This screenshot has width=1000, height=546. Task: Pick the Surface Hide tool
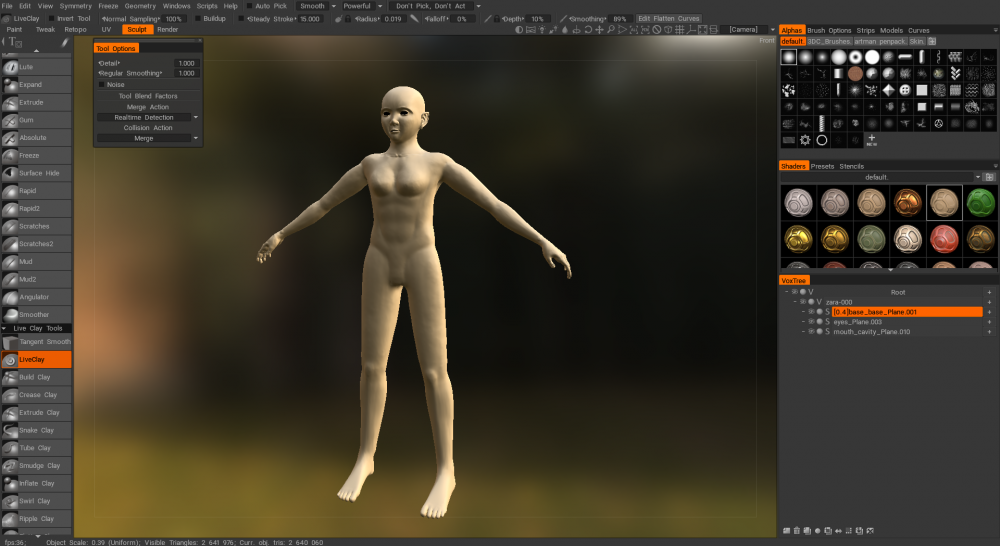tap(36, 173)
